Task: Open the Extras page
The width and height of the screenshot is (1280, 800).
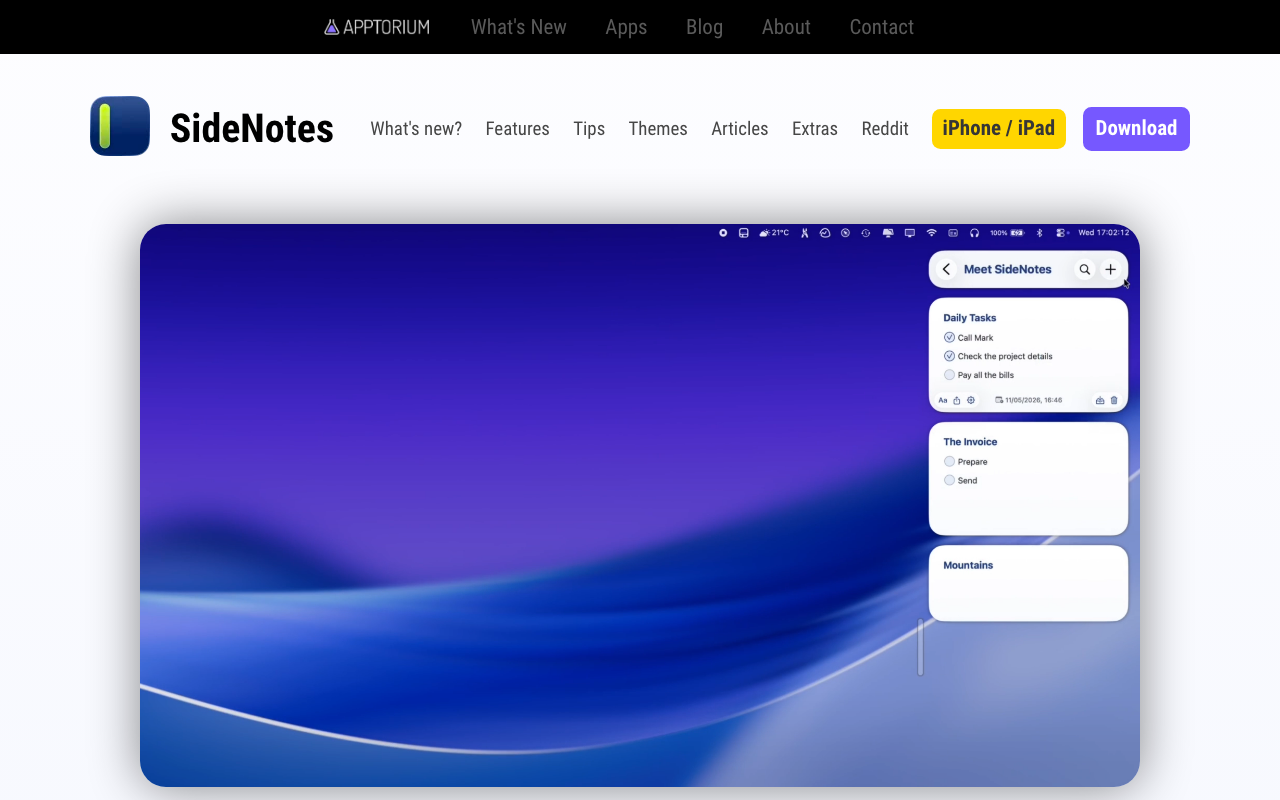Action: 815,129
